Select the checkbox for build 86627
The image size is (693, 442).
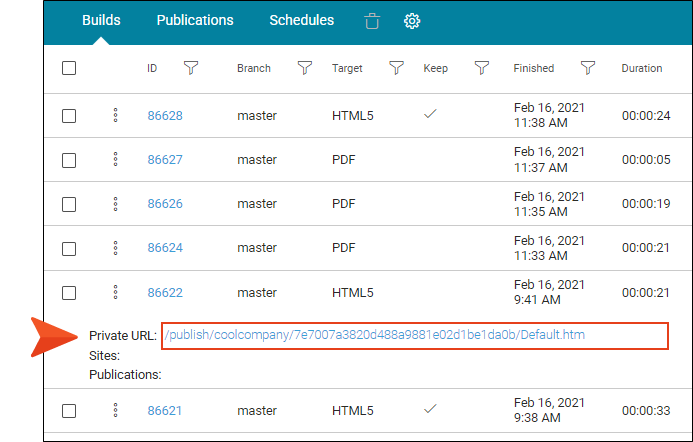click(x=69, y=160)
